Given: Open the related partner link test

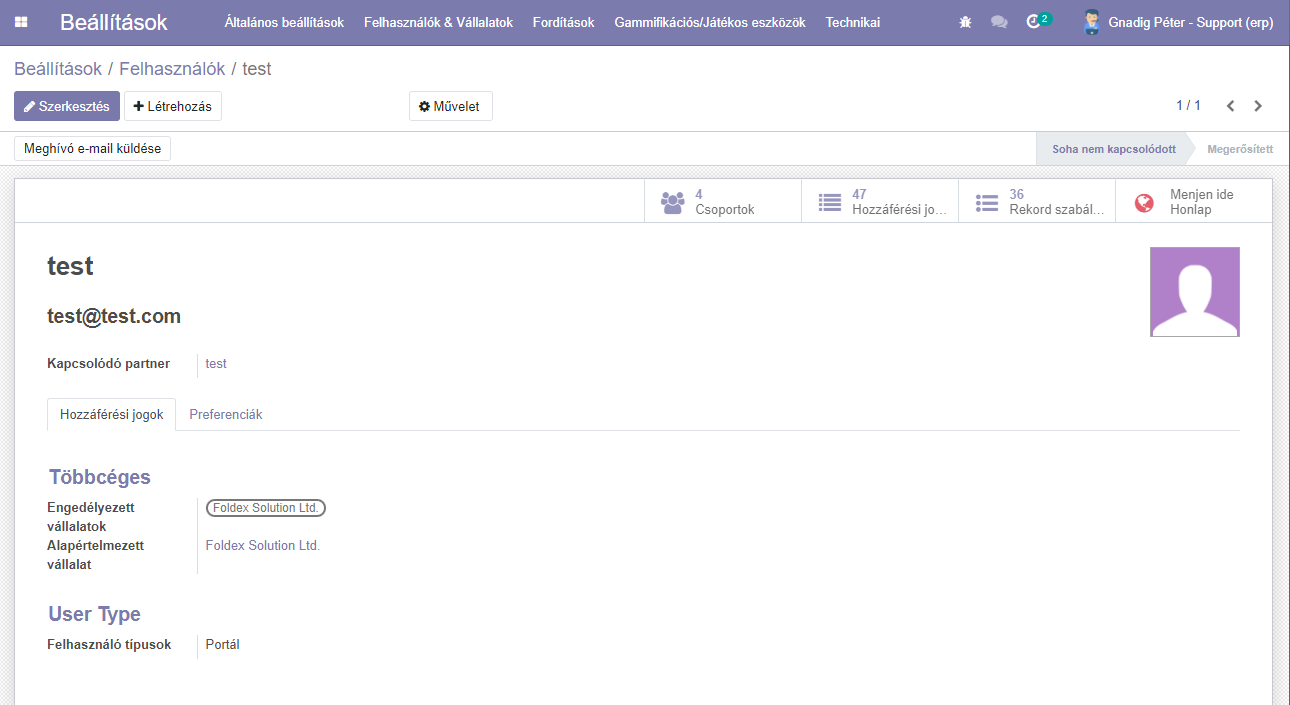Looking at the screenshot, I should tap(216, 364).
